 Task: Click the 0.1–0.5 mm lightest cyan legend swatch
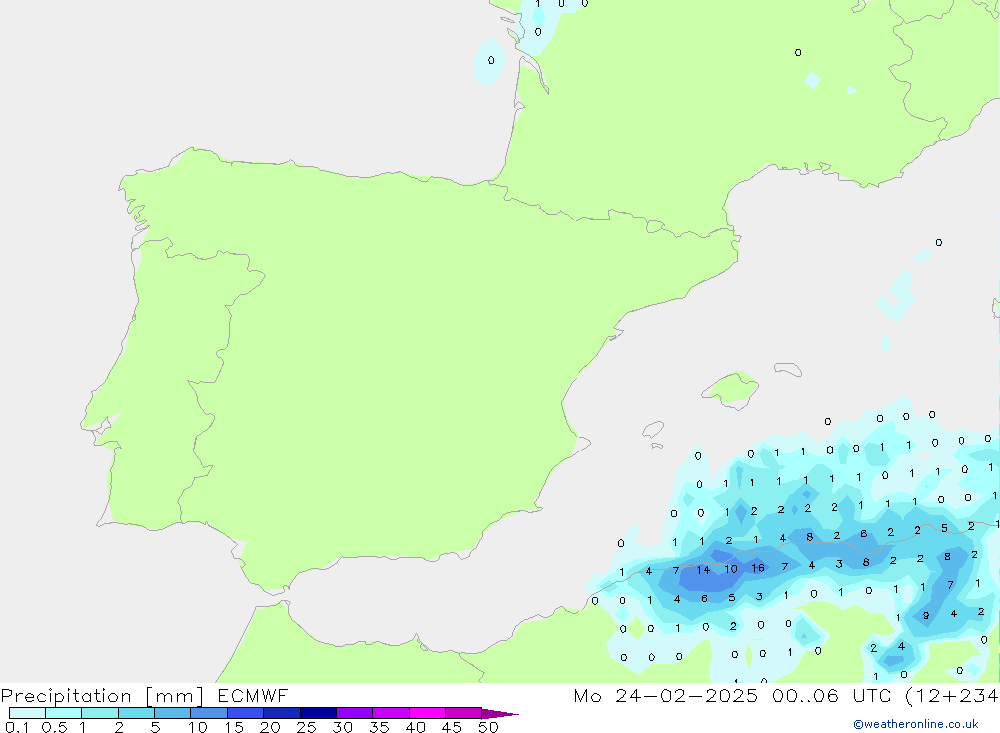[x=27, y=713]
